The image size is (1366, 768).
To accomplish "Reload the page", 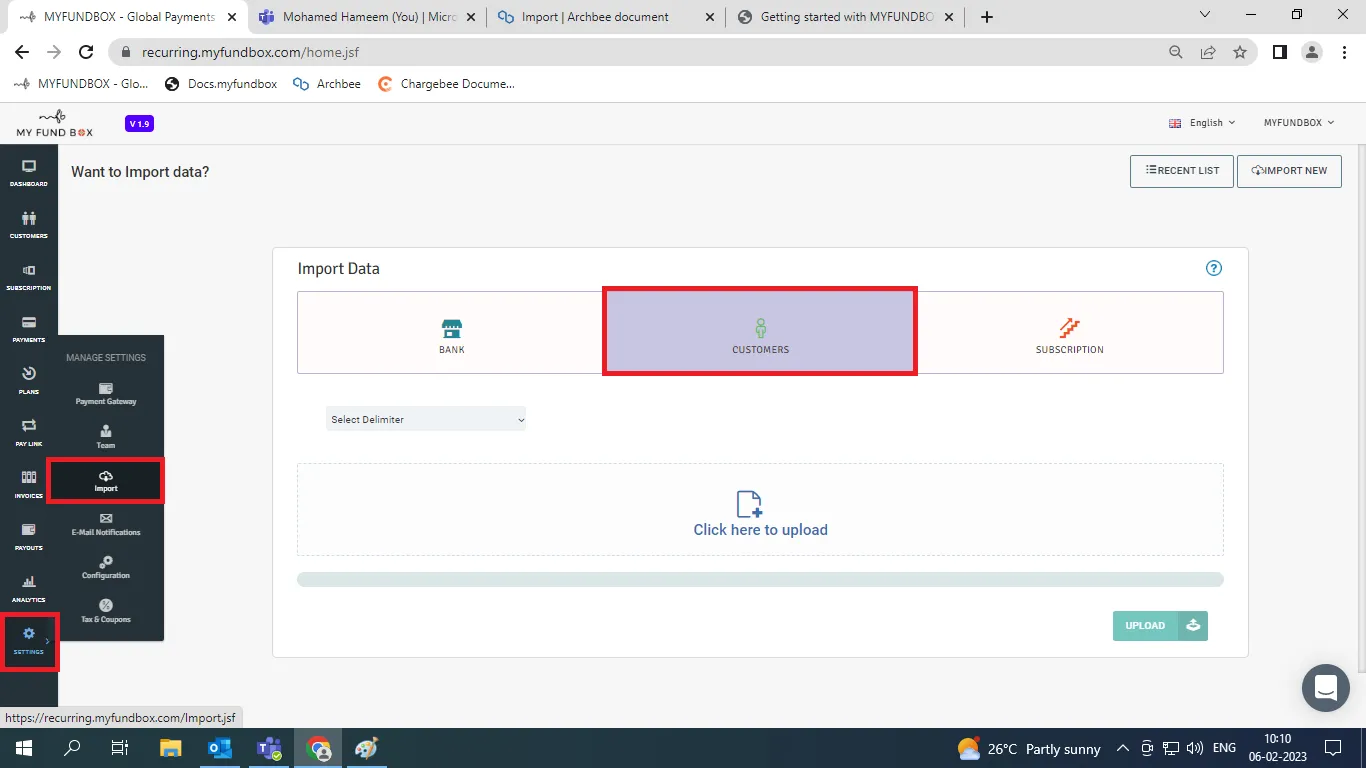I will point(86,52).
